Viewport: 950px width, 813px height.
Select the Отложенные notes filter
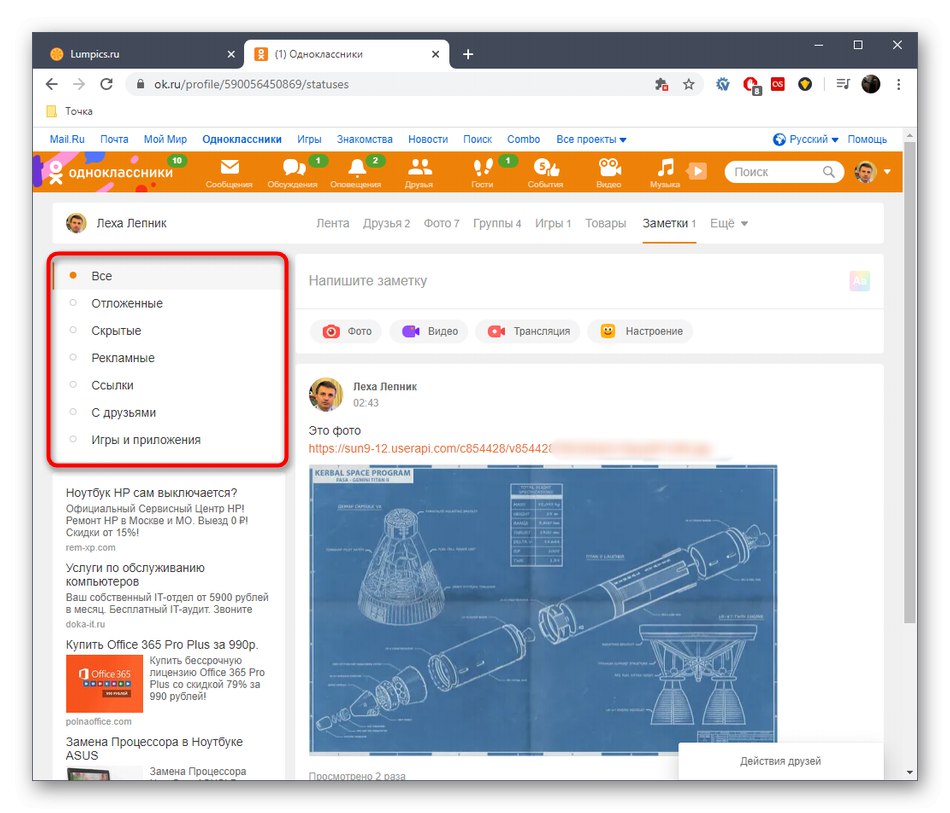[168, 303]
